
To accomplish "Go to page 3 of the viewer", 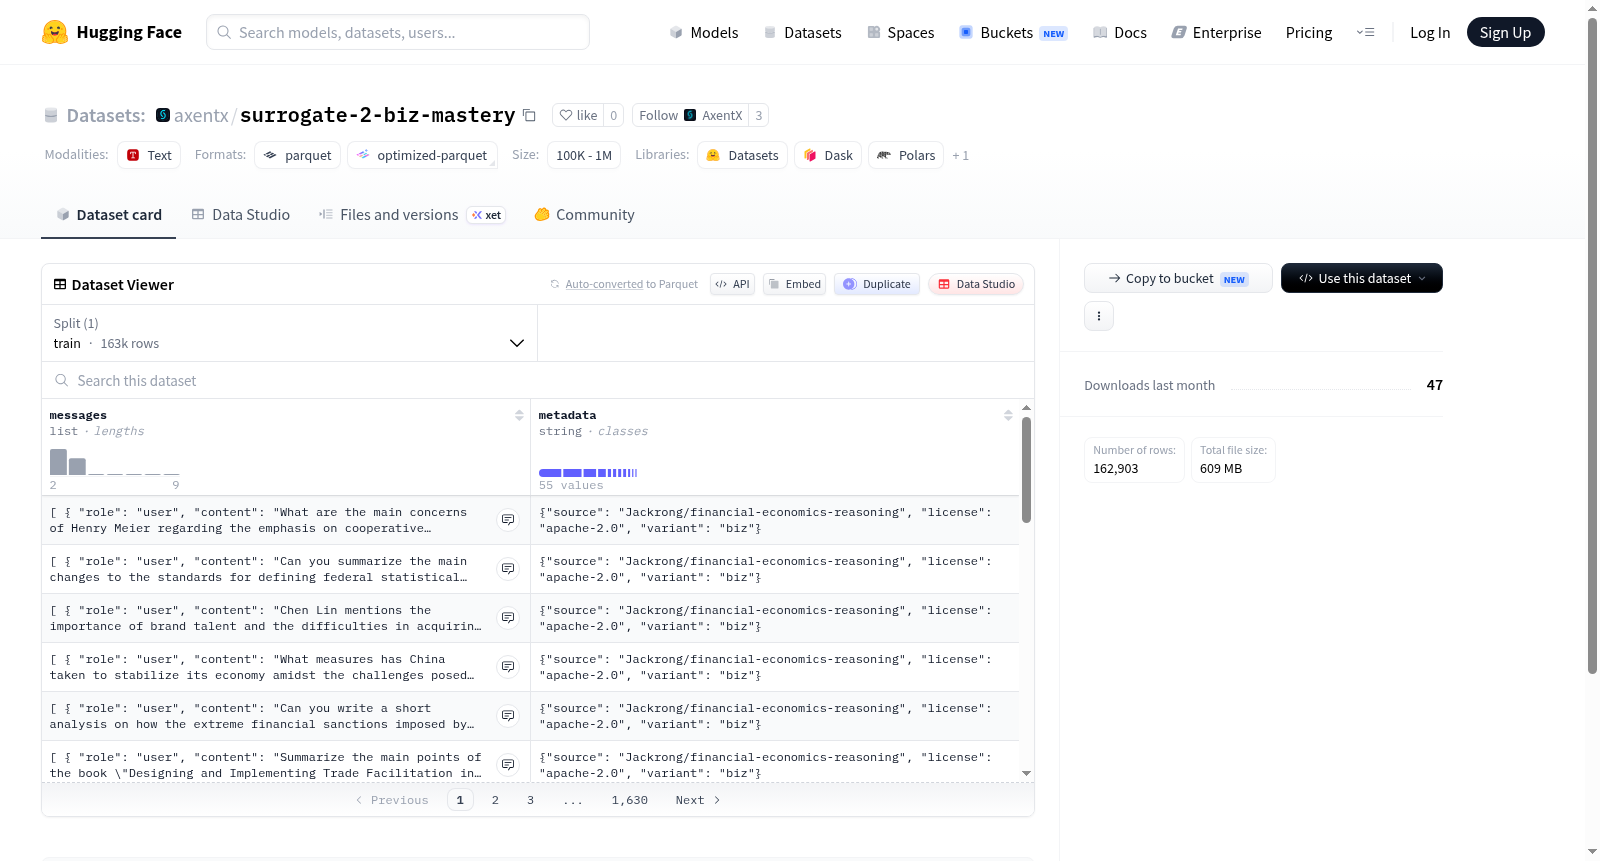I will 530,800.
